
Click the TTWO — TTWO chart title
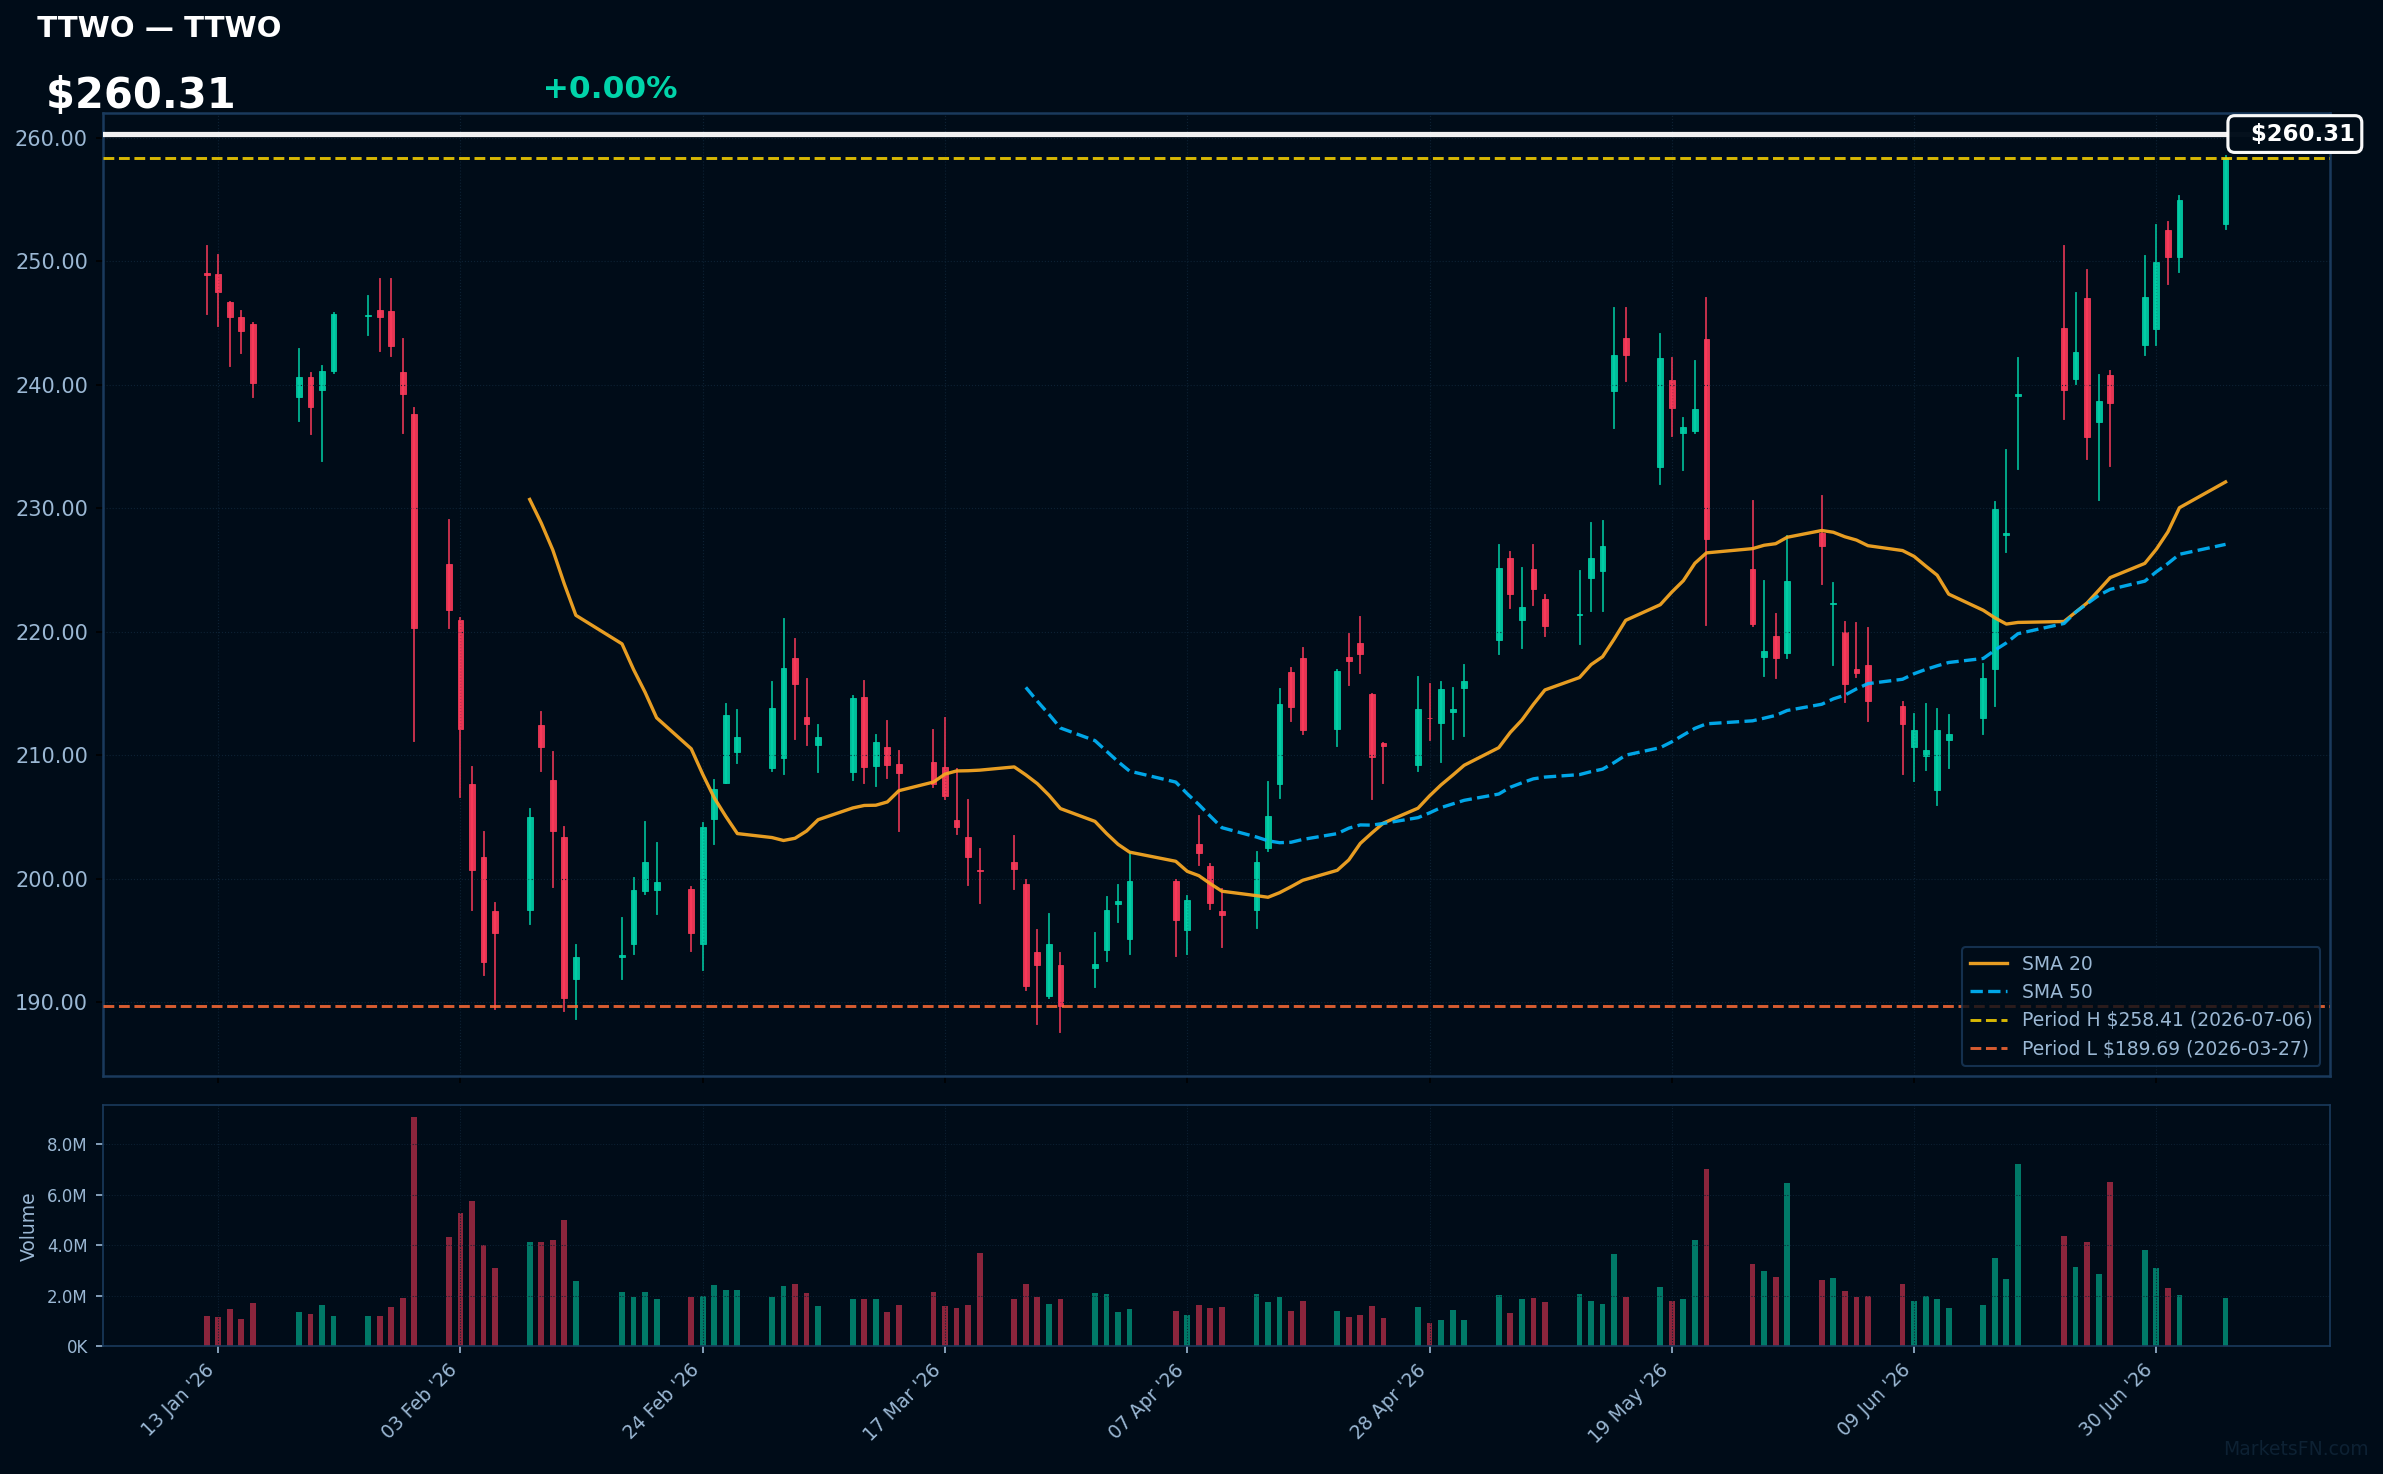[159, 27]
